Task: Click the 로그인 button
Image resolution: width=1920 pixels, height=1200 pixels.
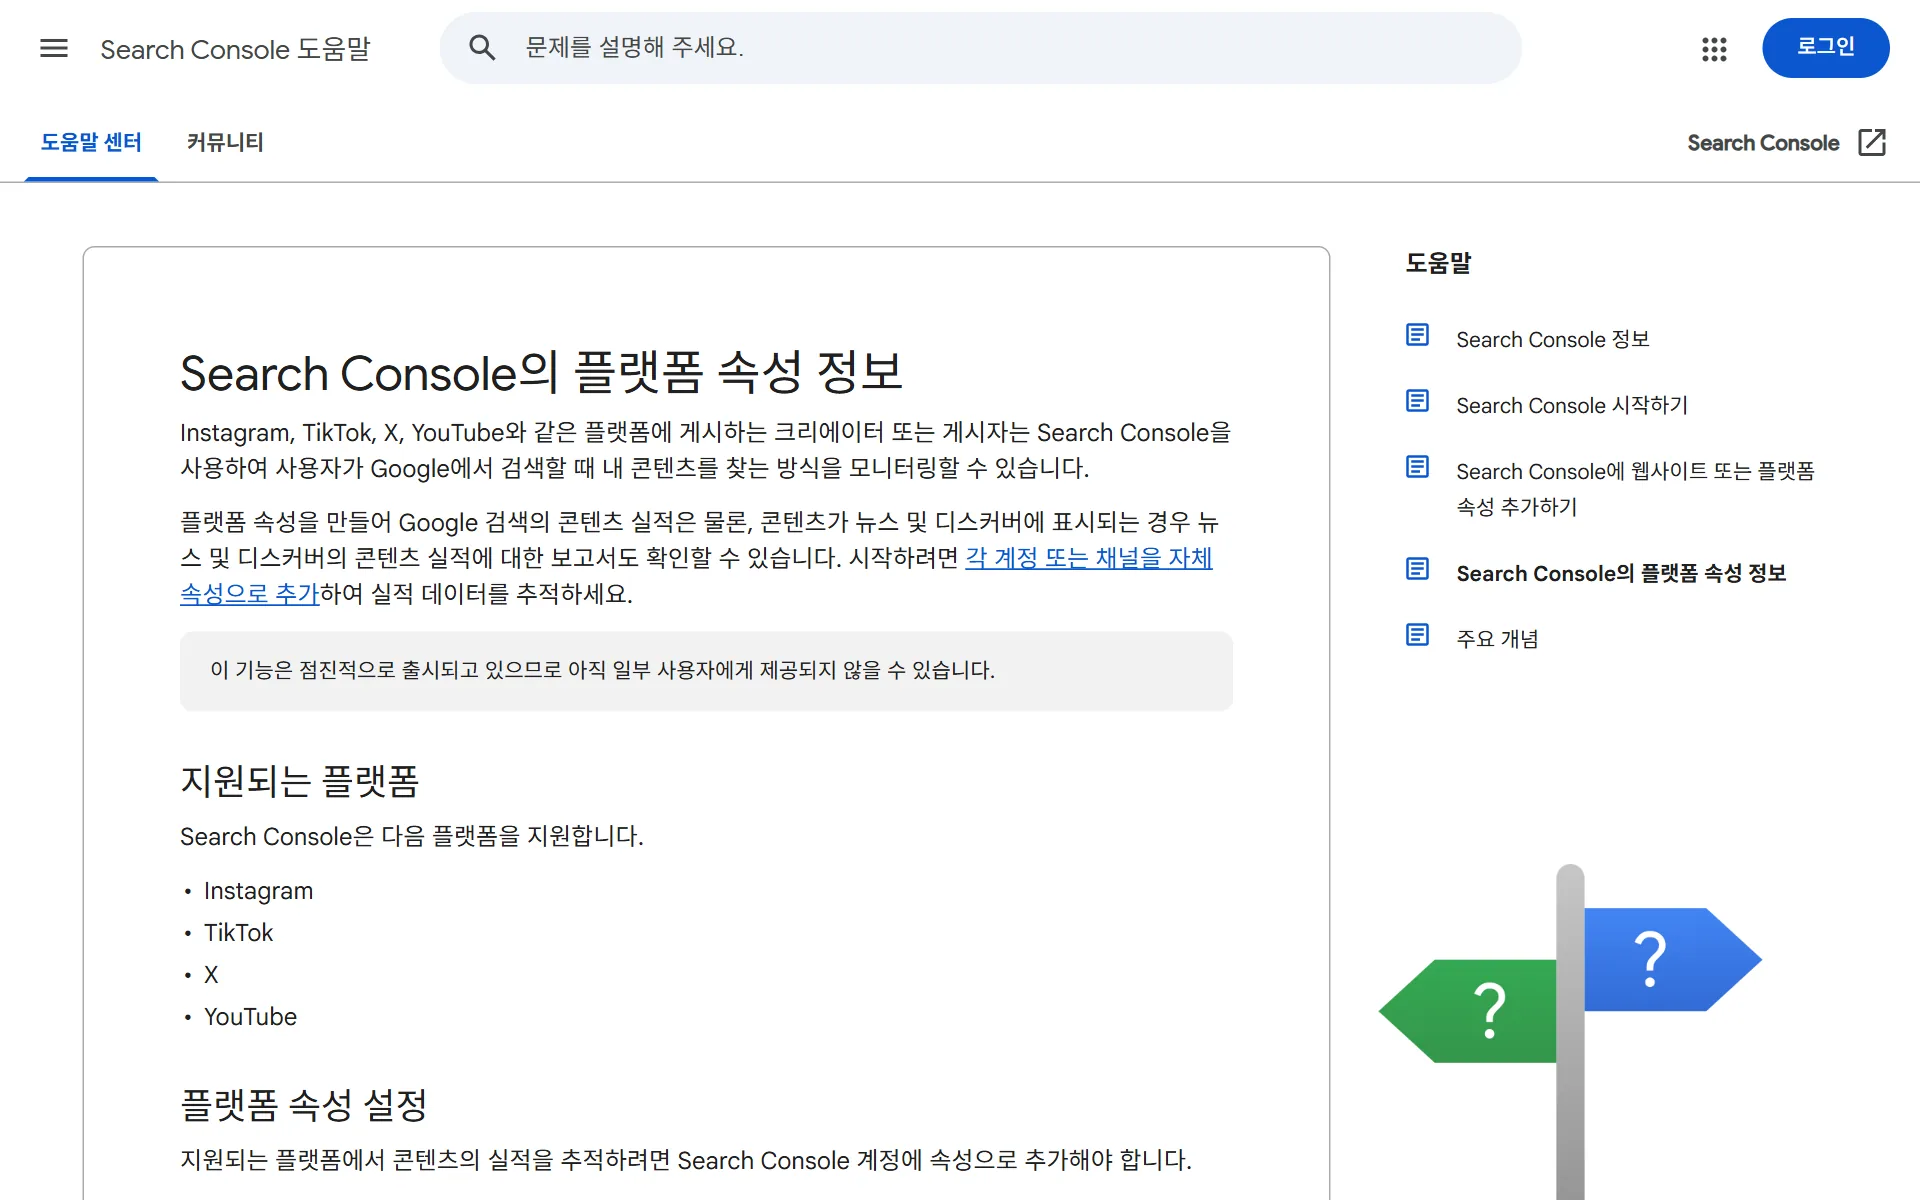Action: pyautogui.click(x=1825, y=48)
